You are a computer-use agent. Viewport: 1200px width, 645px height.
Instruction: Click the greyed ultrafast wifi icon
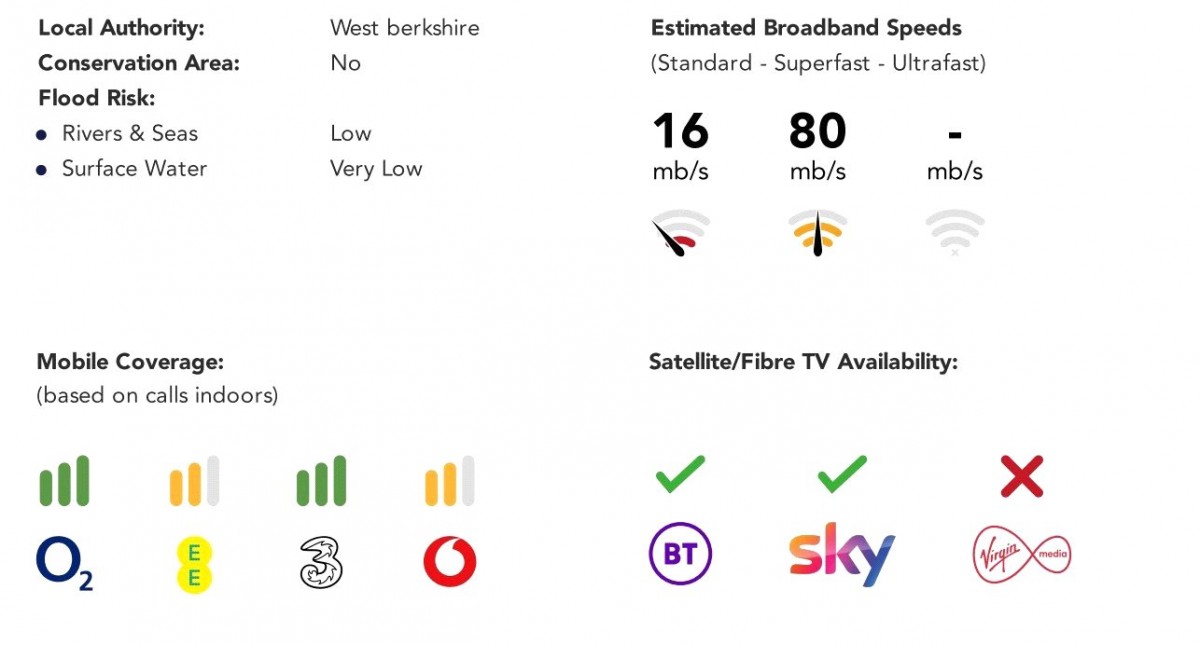pos(954,232)
